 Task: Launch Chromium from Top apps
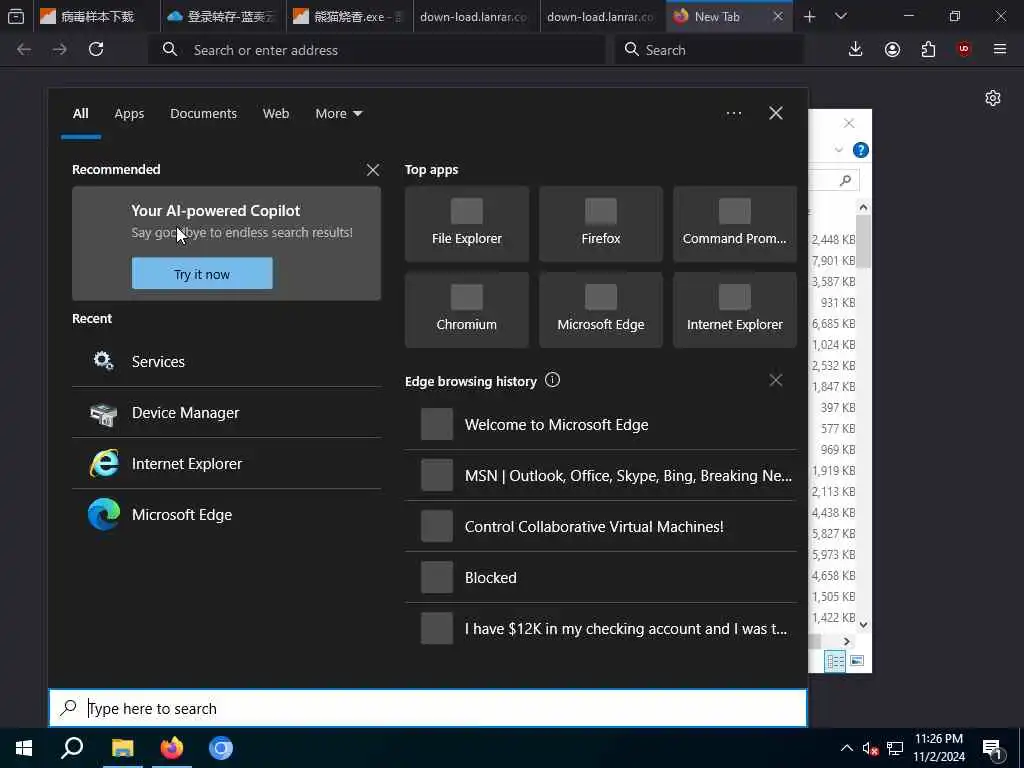click(466, 310)
